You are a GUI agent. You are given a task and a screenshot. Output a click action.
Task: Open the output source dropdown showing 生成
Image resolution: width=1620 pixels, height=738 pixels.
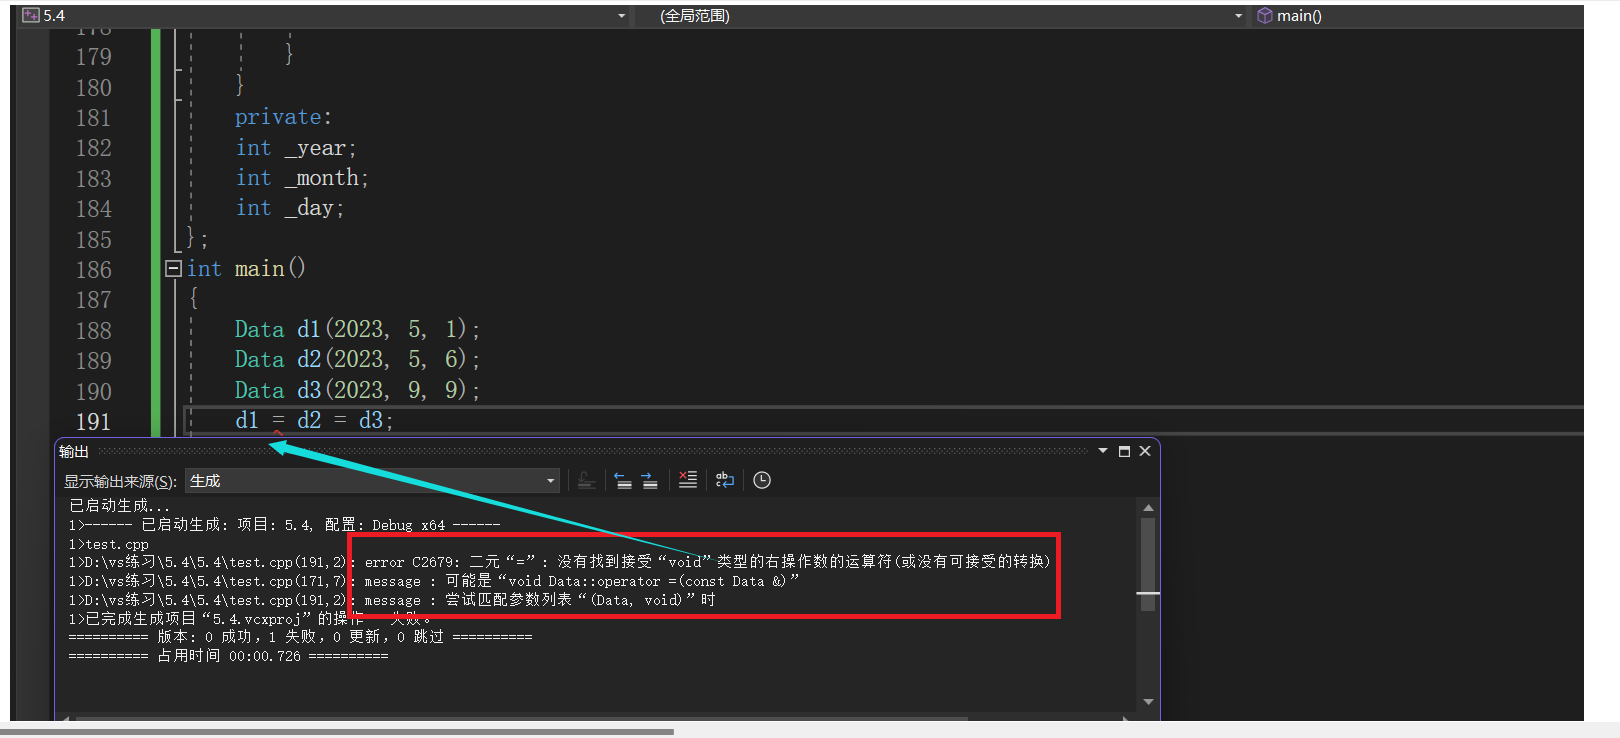(373, 481)
